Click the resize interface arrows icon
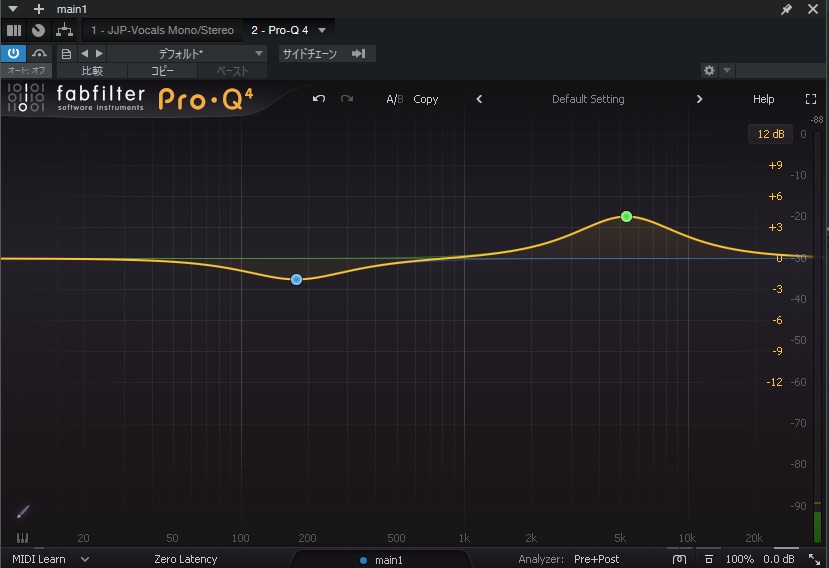The height and width of the screenshot is (568, 829). pyautogui.click(x=814, y=559)
